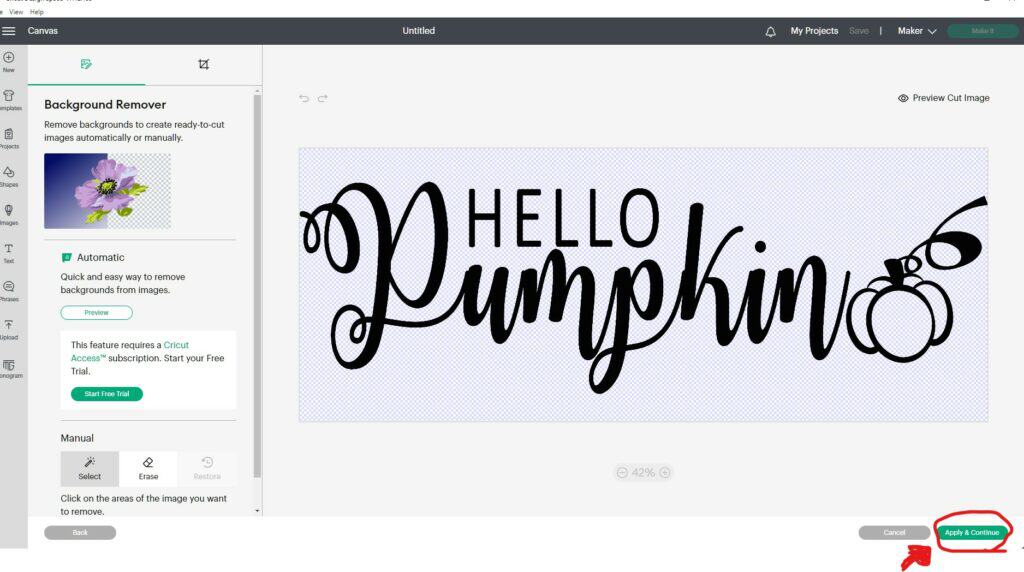The width and height of the screenshot is (1024, 572).
Task: Open the Maker machine dropdown
Action: (917, 31)
